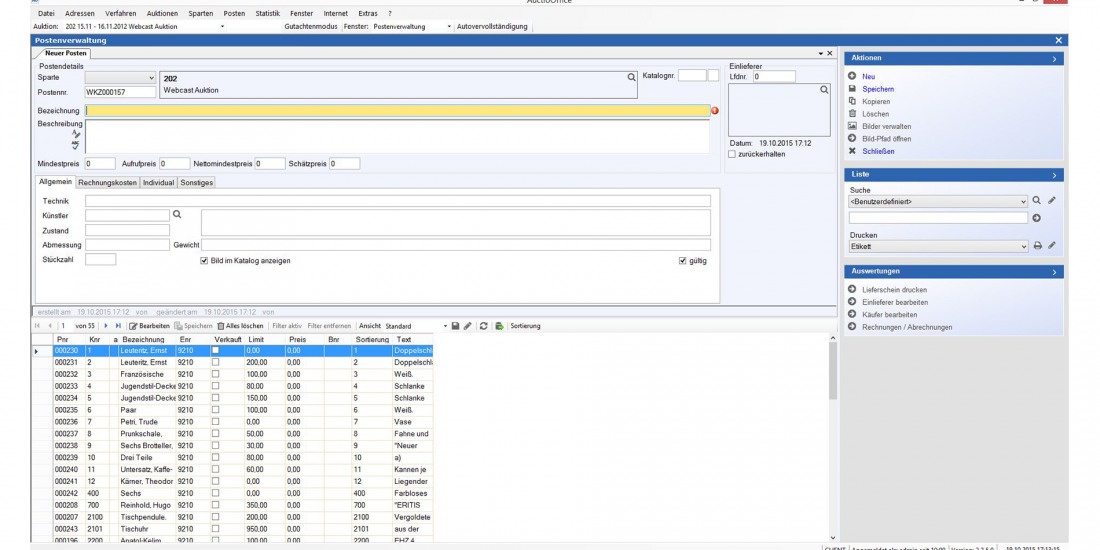Click the go arrow beside the search text field
This screenshot has width=1100, height=550.
pos(1037,218)
